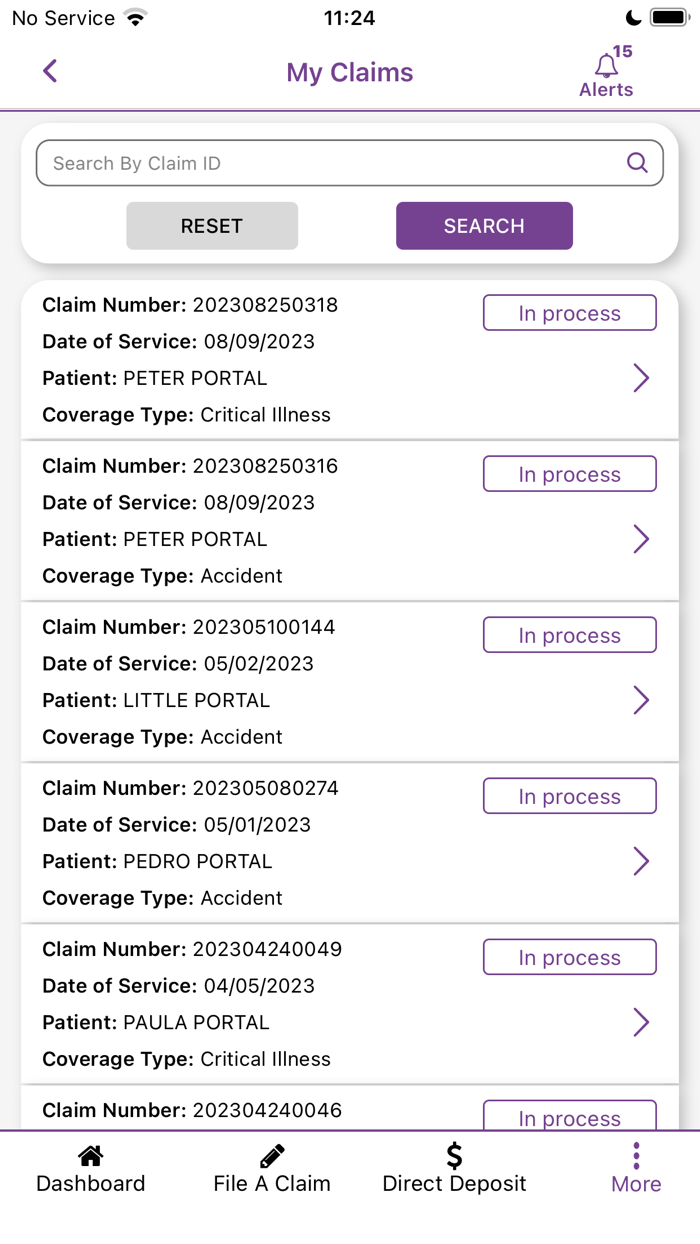The width and height of the screenshot is (700, 1244).
Task: Tap In process status on the Accident claim 202308250316
Action: 569,473
